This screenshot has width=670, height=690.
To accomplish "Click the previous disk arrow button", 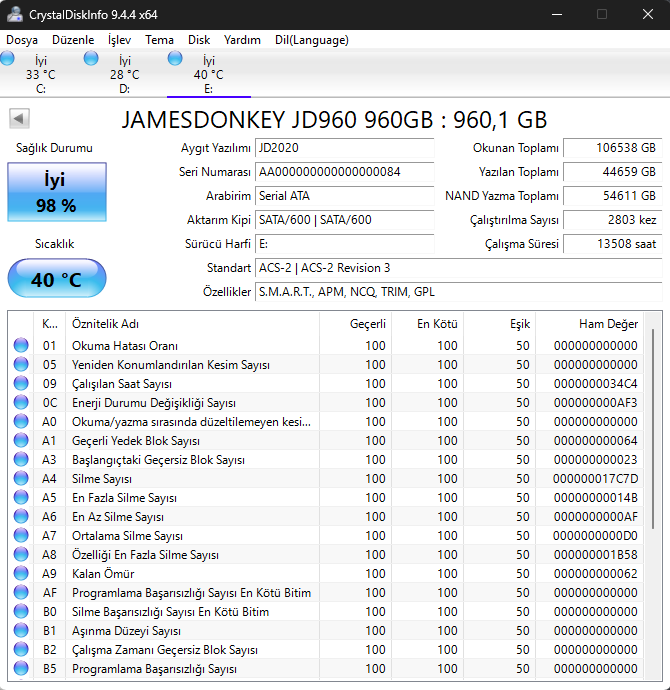I will [18, 119].
